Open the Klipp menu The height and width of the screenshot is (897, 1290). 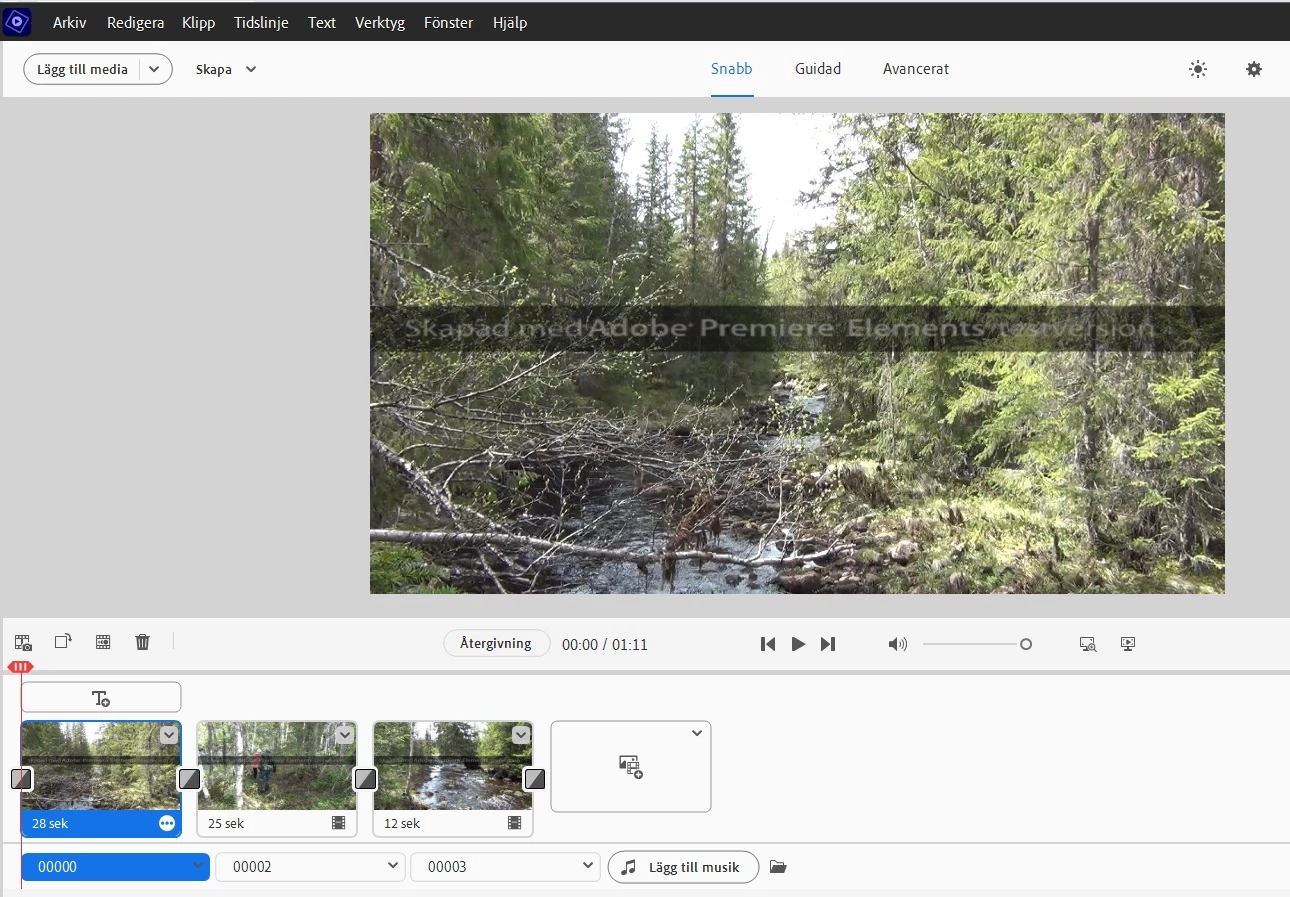click(199, 22)
